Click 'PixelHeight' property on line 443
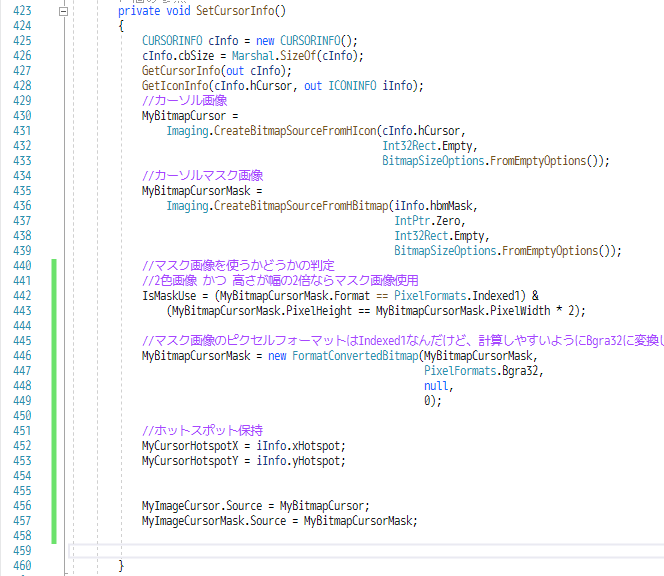The height and width of the screenshot is (576, 664). click(x=319, y=311)
